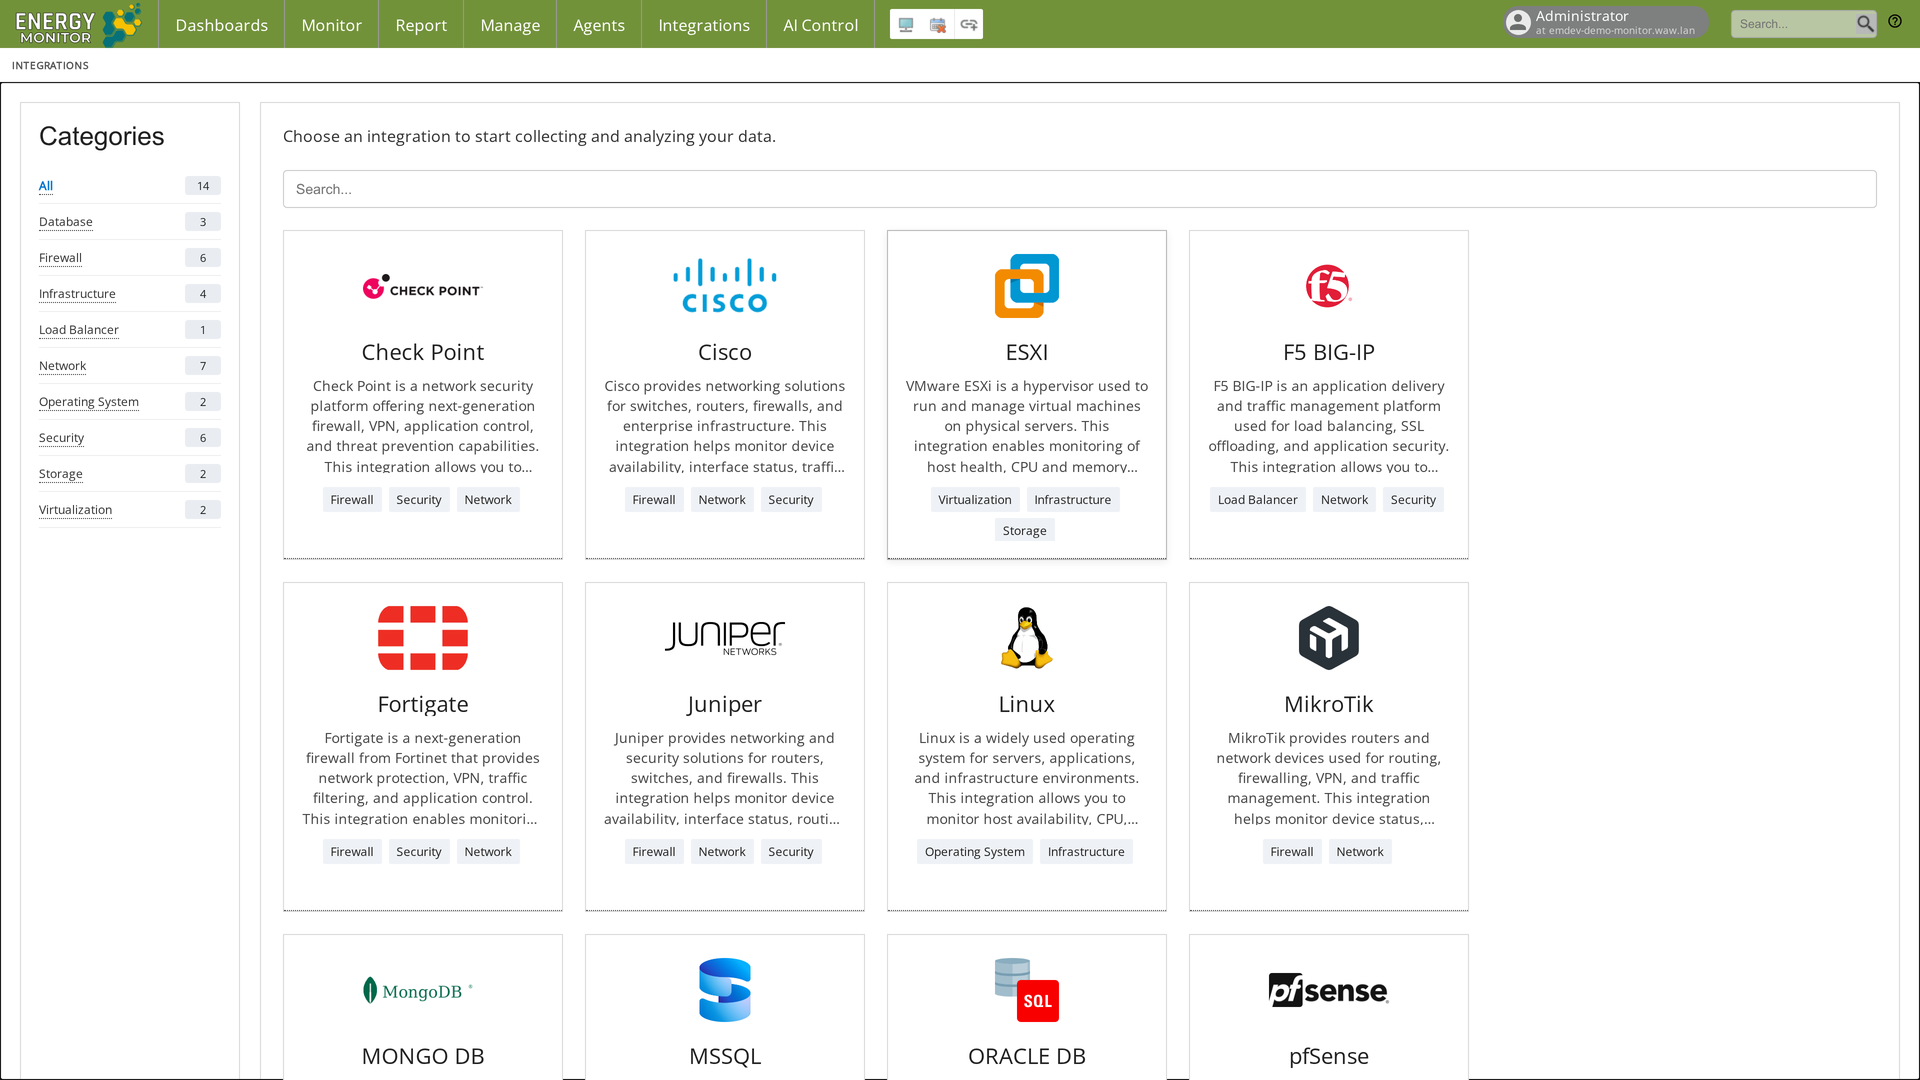Image resolution: width=1920 pixels, height=1080 pixels.
Task: Focus the integrations Search field
Action: (1080, 189)
